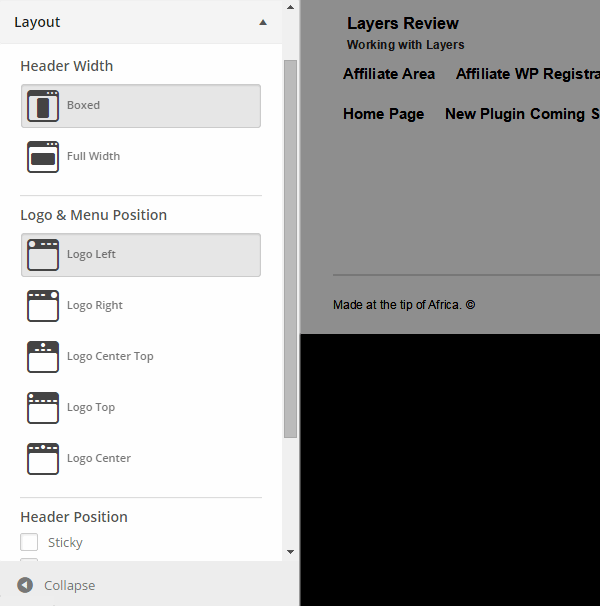Click the Logo Center Top label

(x=110, y=356)
